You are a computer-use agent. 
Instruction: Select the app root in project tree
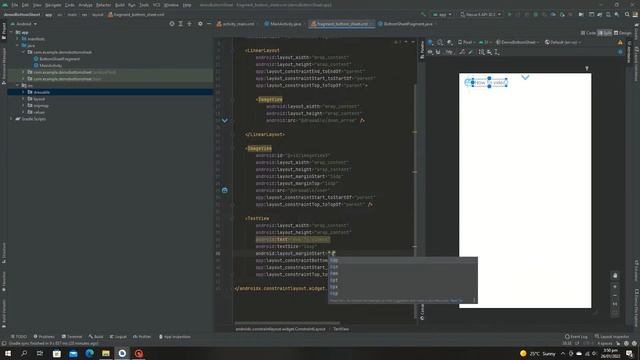[25, 32]
